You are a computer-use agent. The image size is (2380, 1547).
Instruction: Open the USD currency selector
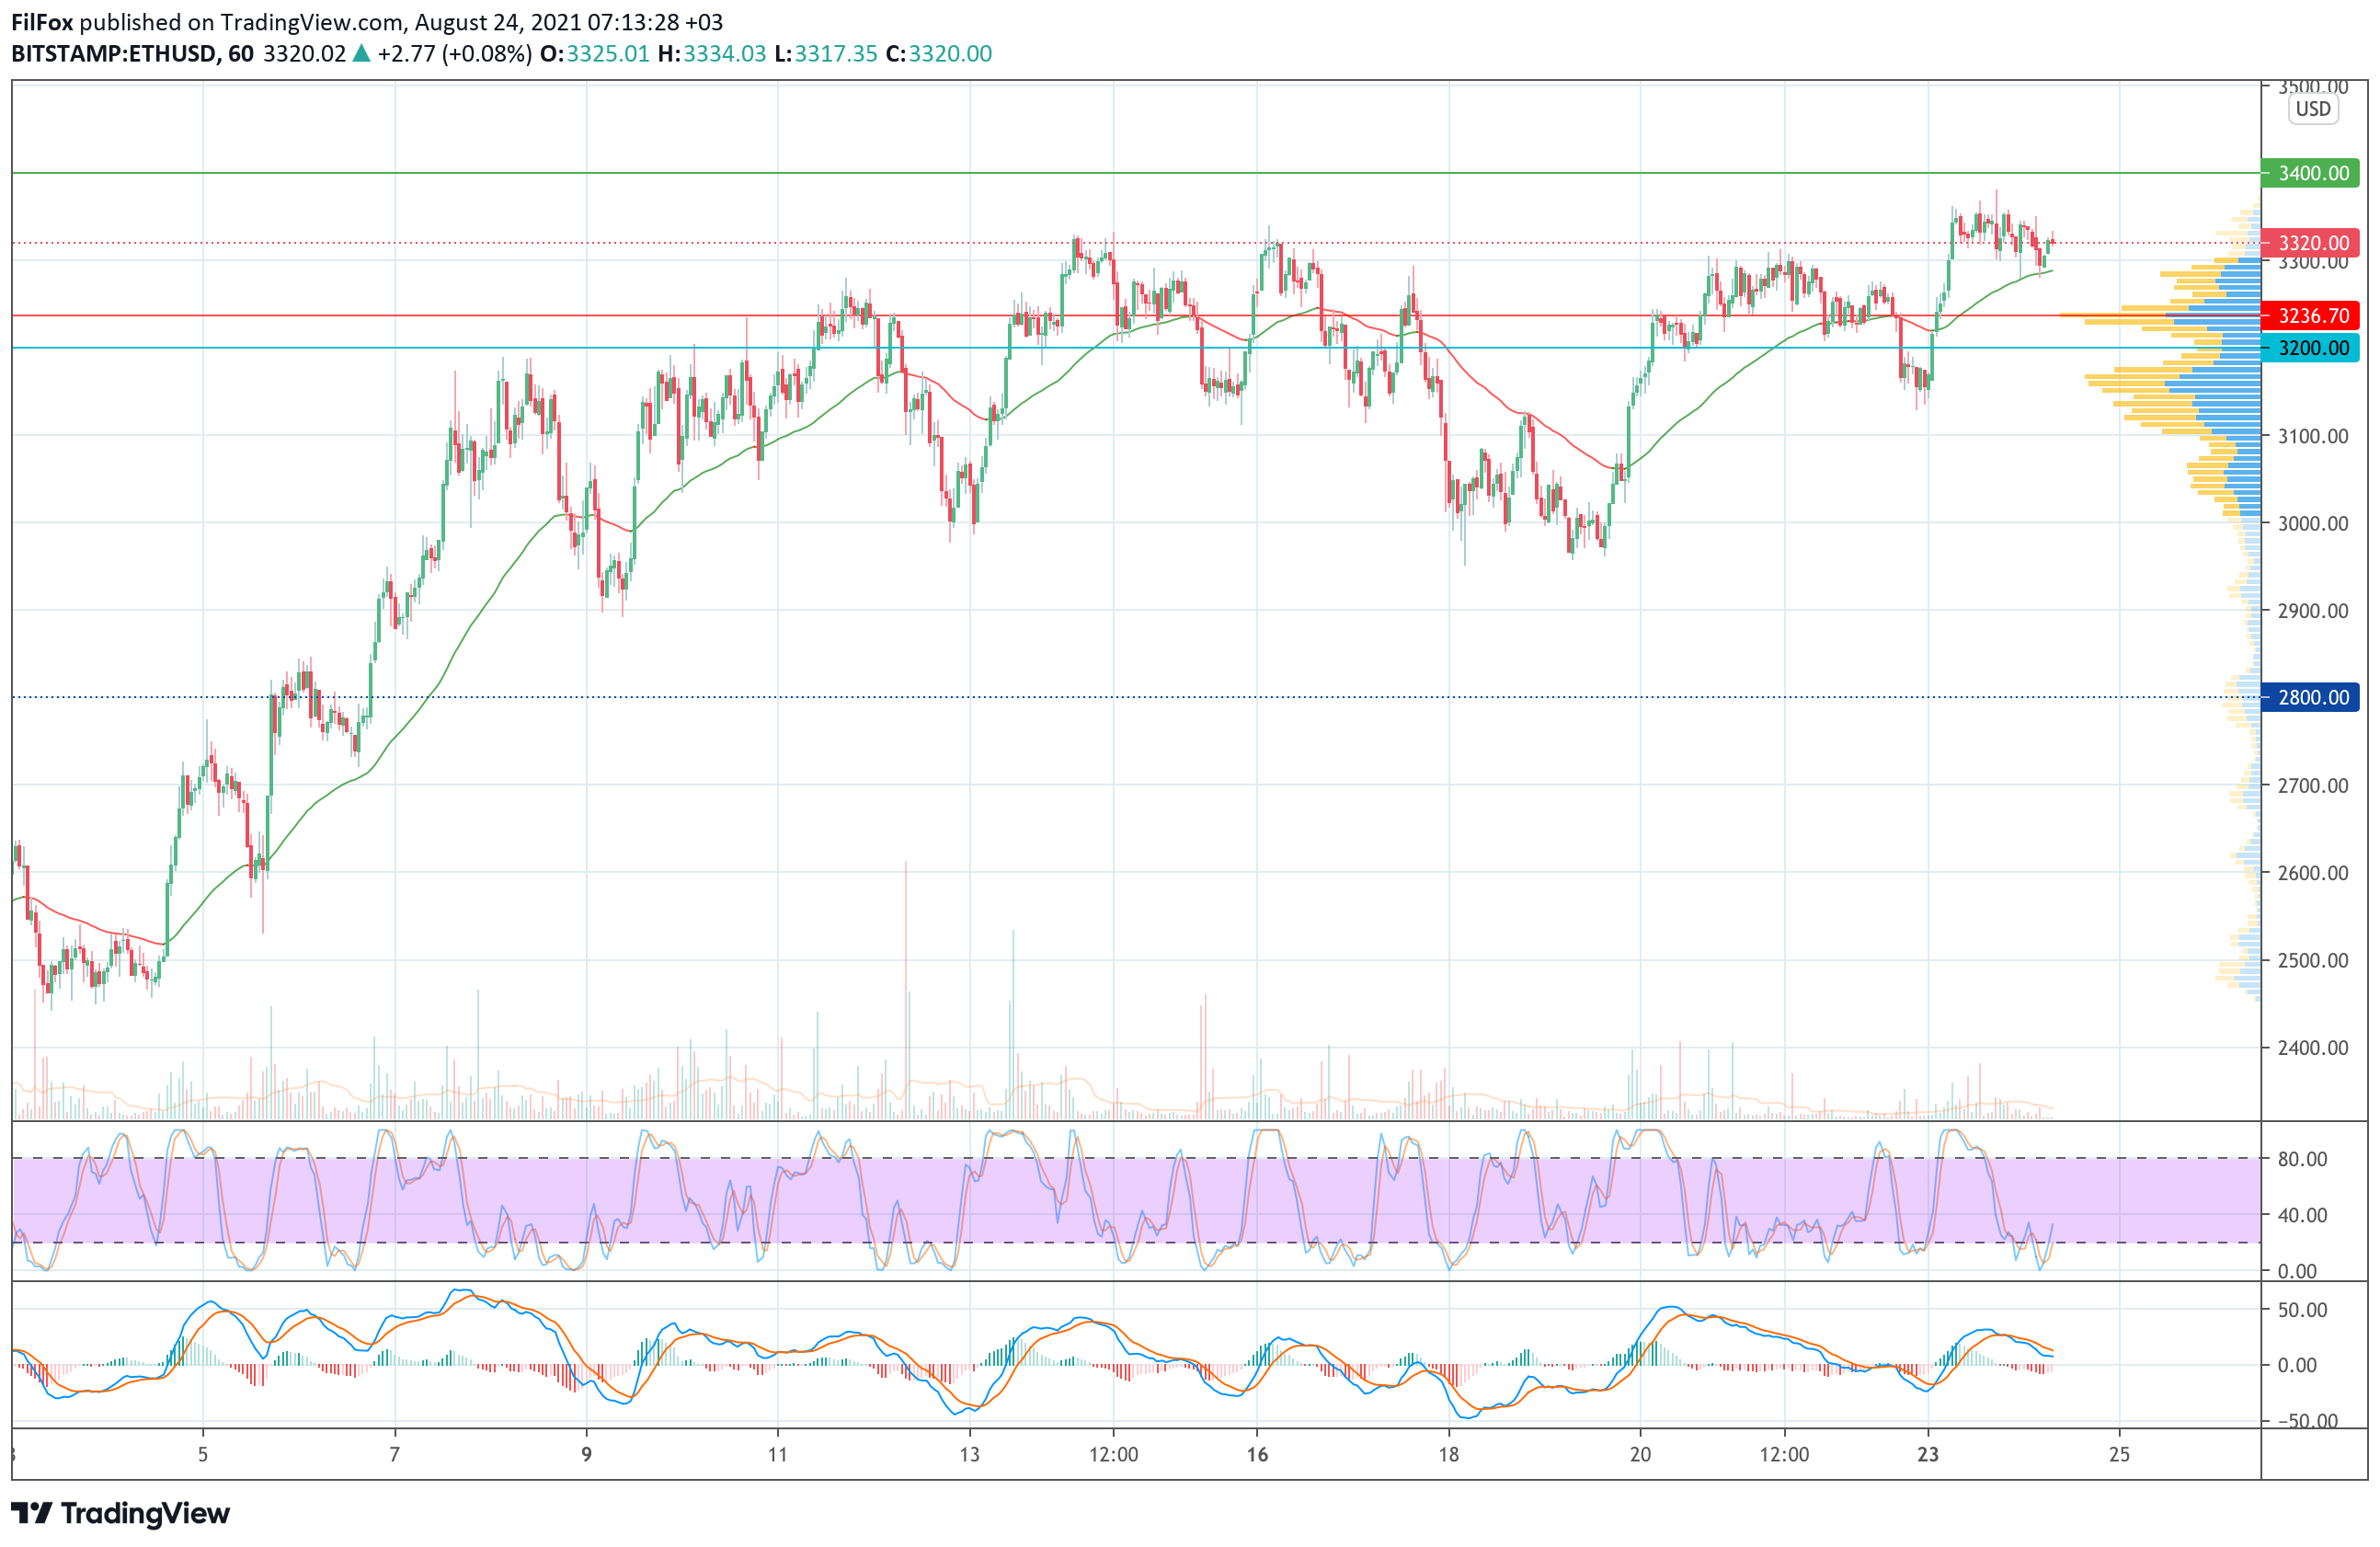click(2312, 109)
